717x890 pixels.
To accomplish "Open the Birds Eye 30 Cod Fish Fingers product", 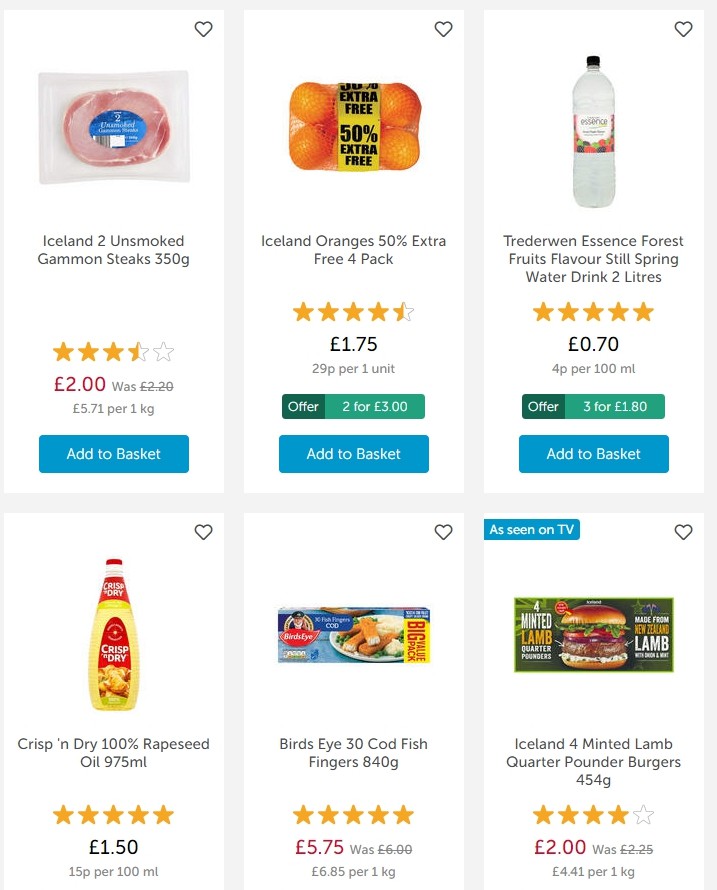I will point(353,754).
